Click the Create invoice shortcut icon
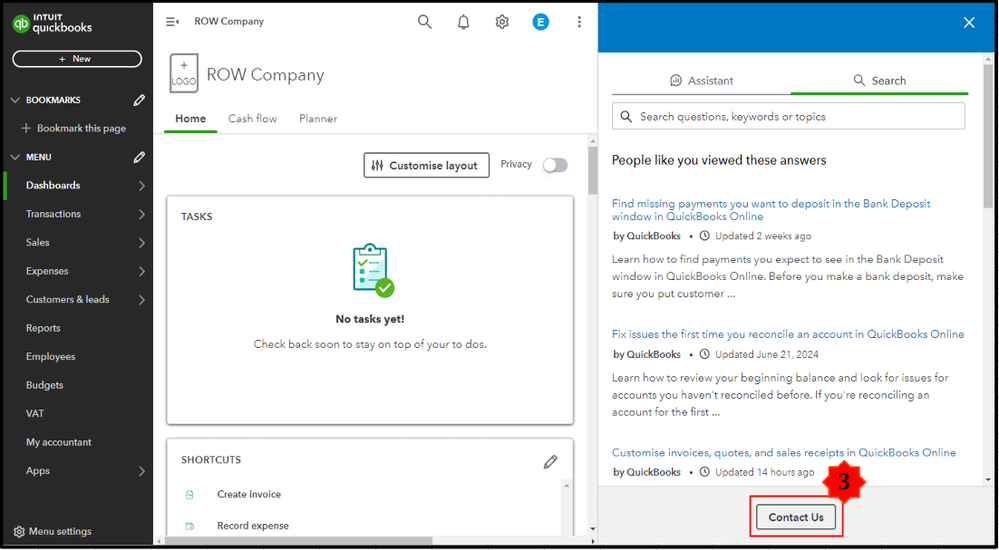999x550 pixels. click(189, 495)
